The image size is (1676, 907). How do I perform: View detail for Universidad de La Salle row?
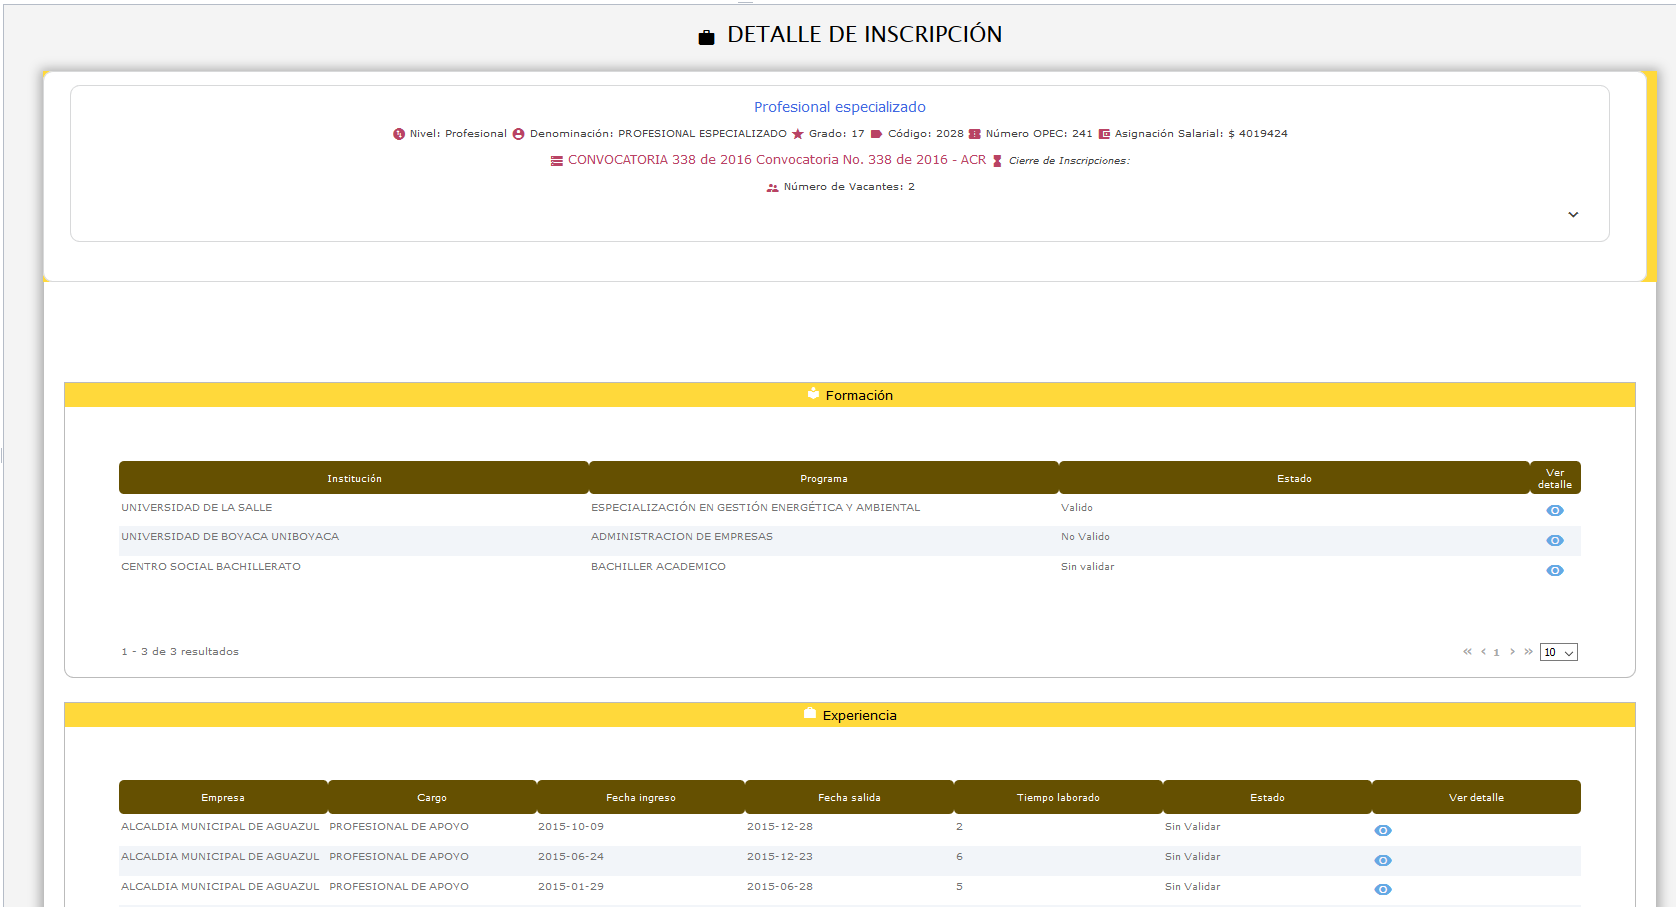pyautogui.click(x=1554, y=510)
